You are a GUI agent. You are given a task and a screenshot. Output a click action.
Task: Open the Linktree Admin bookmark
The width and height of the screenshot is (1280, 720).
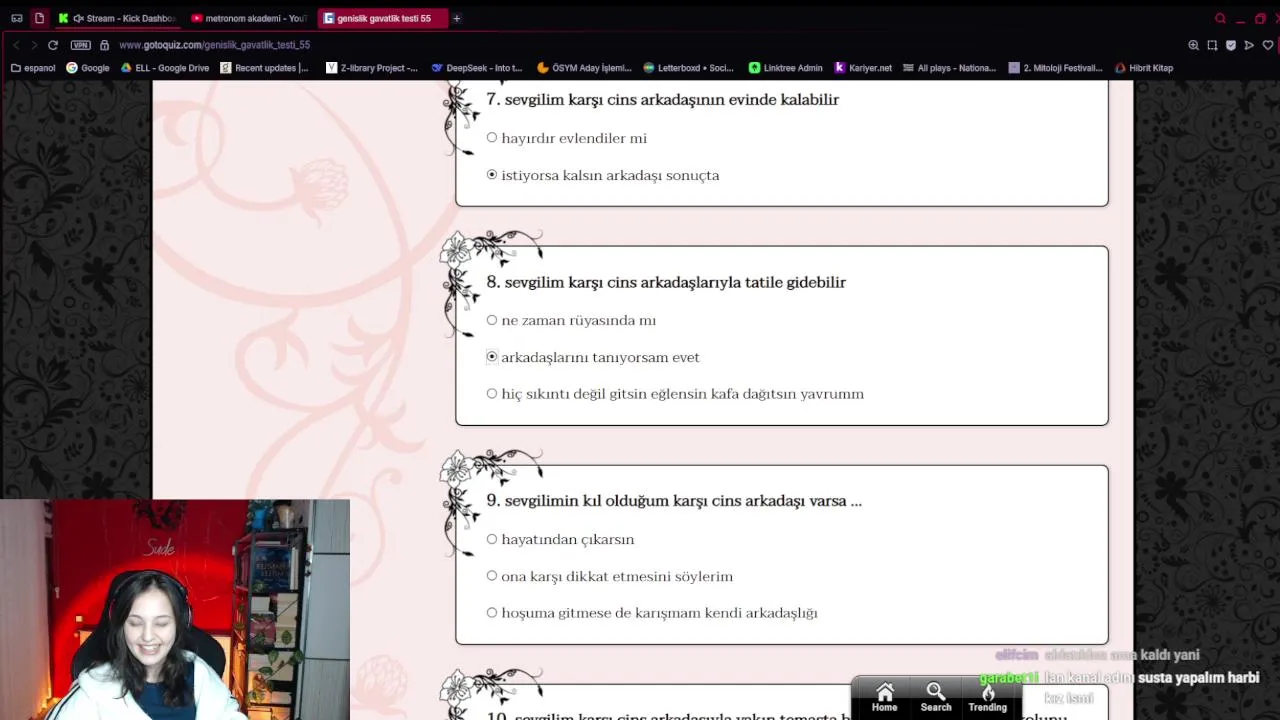(785, 68)
